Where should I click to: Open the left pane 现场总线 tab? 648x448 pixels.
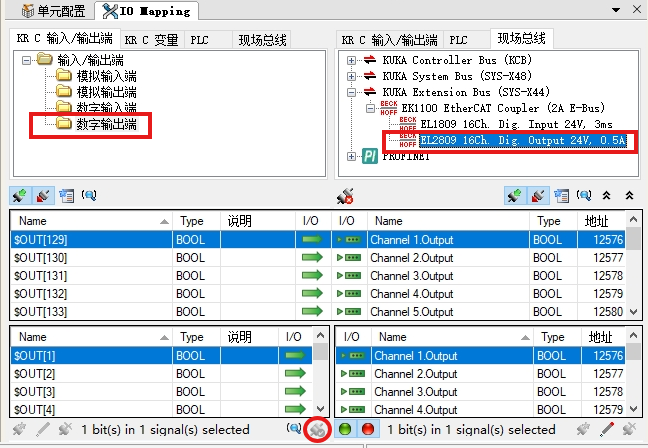[x=262, y=40]
